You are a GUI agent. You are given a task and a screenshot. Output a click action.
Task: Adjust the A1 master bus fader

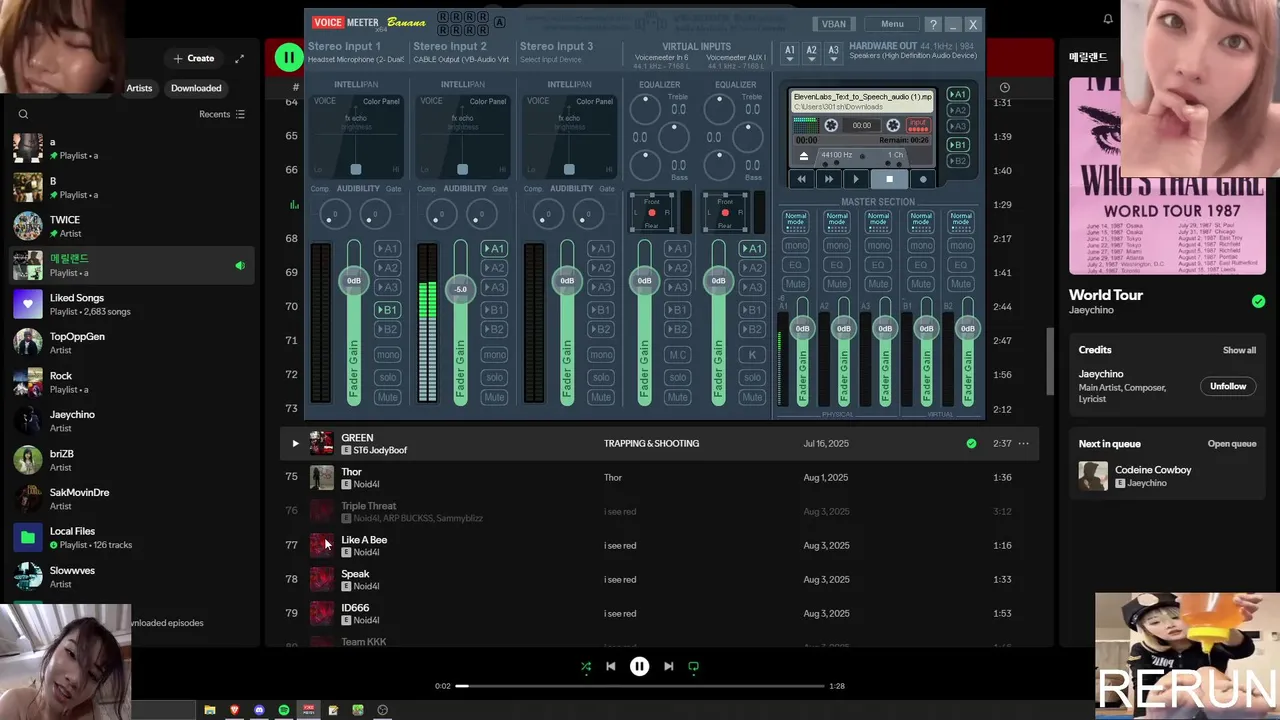point(802,329)
